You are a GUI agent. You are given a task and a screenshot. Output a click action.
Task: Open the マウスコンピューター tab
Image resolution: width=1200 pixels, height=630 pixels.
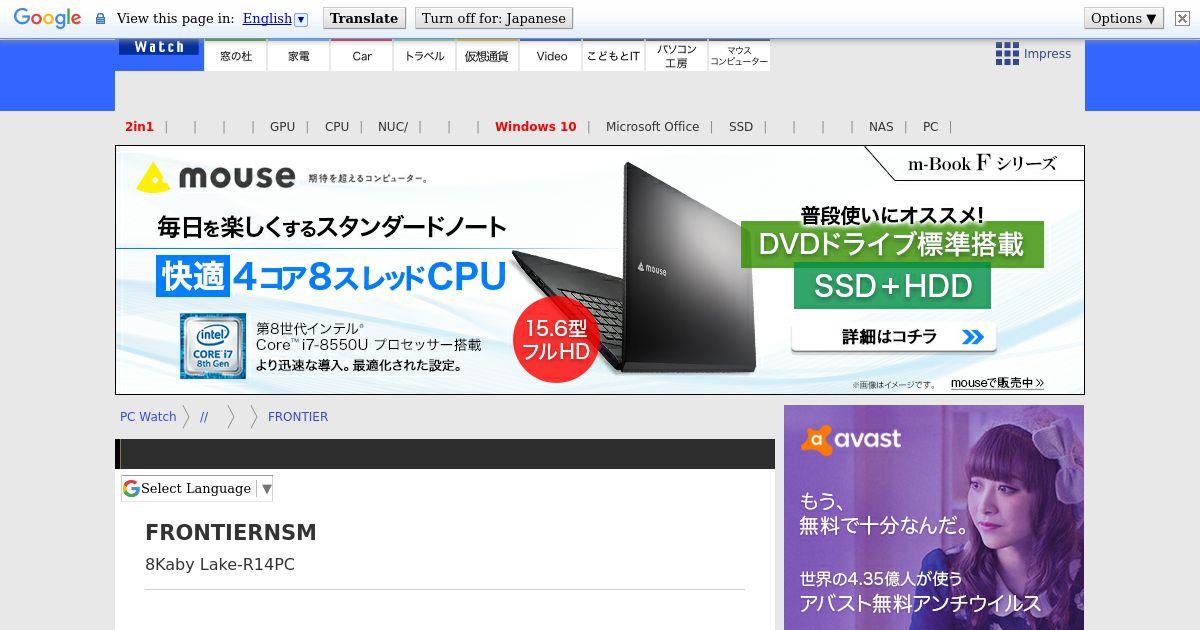(x=739, y=56)
